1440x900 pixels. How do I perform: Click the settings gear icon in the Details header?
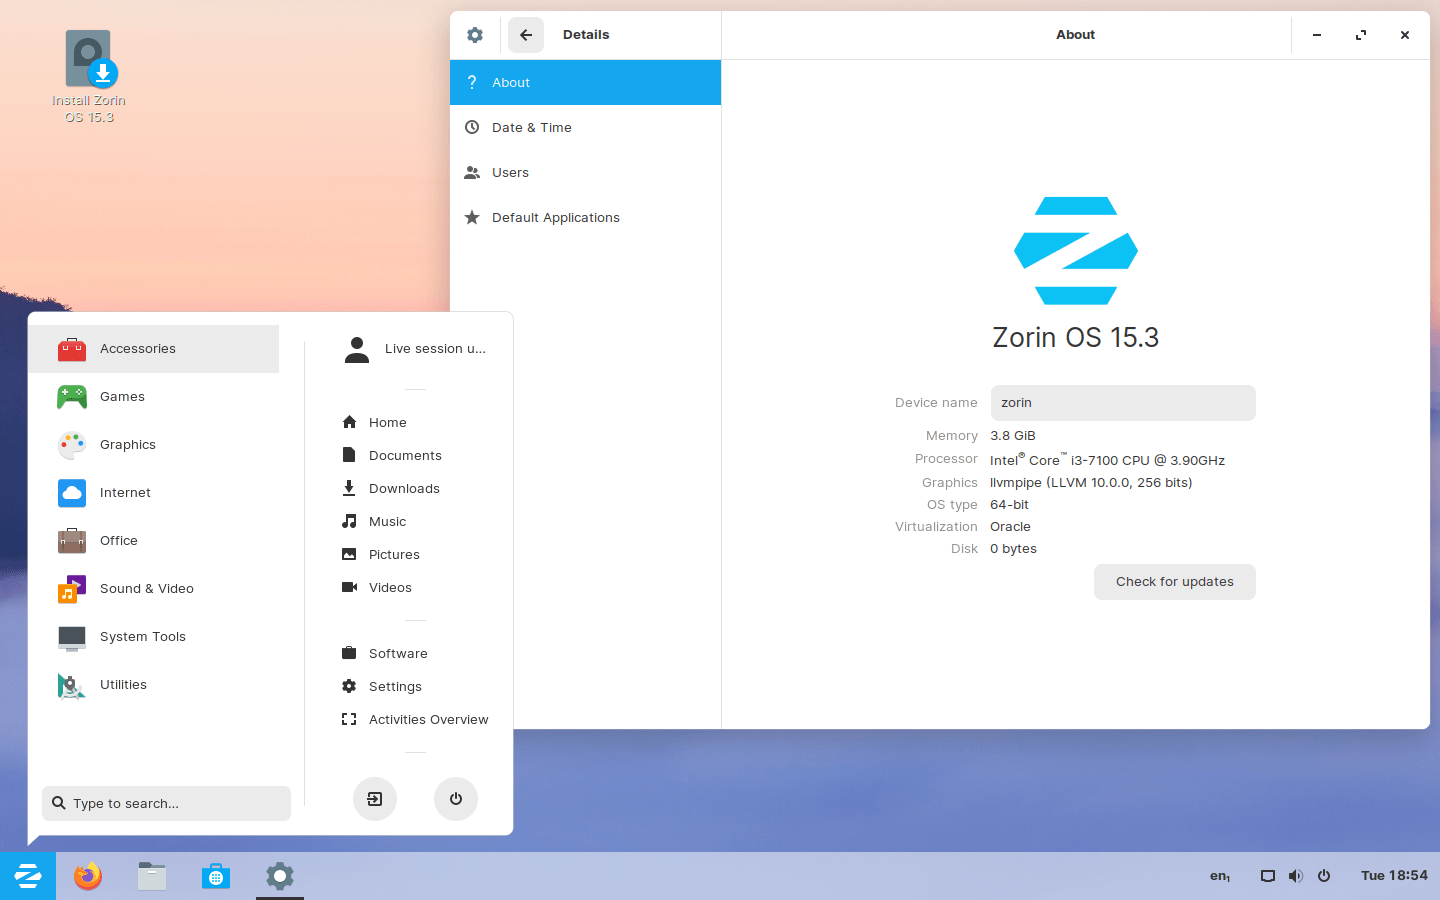(x=475, y=35)
